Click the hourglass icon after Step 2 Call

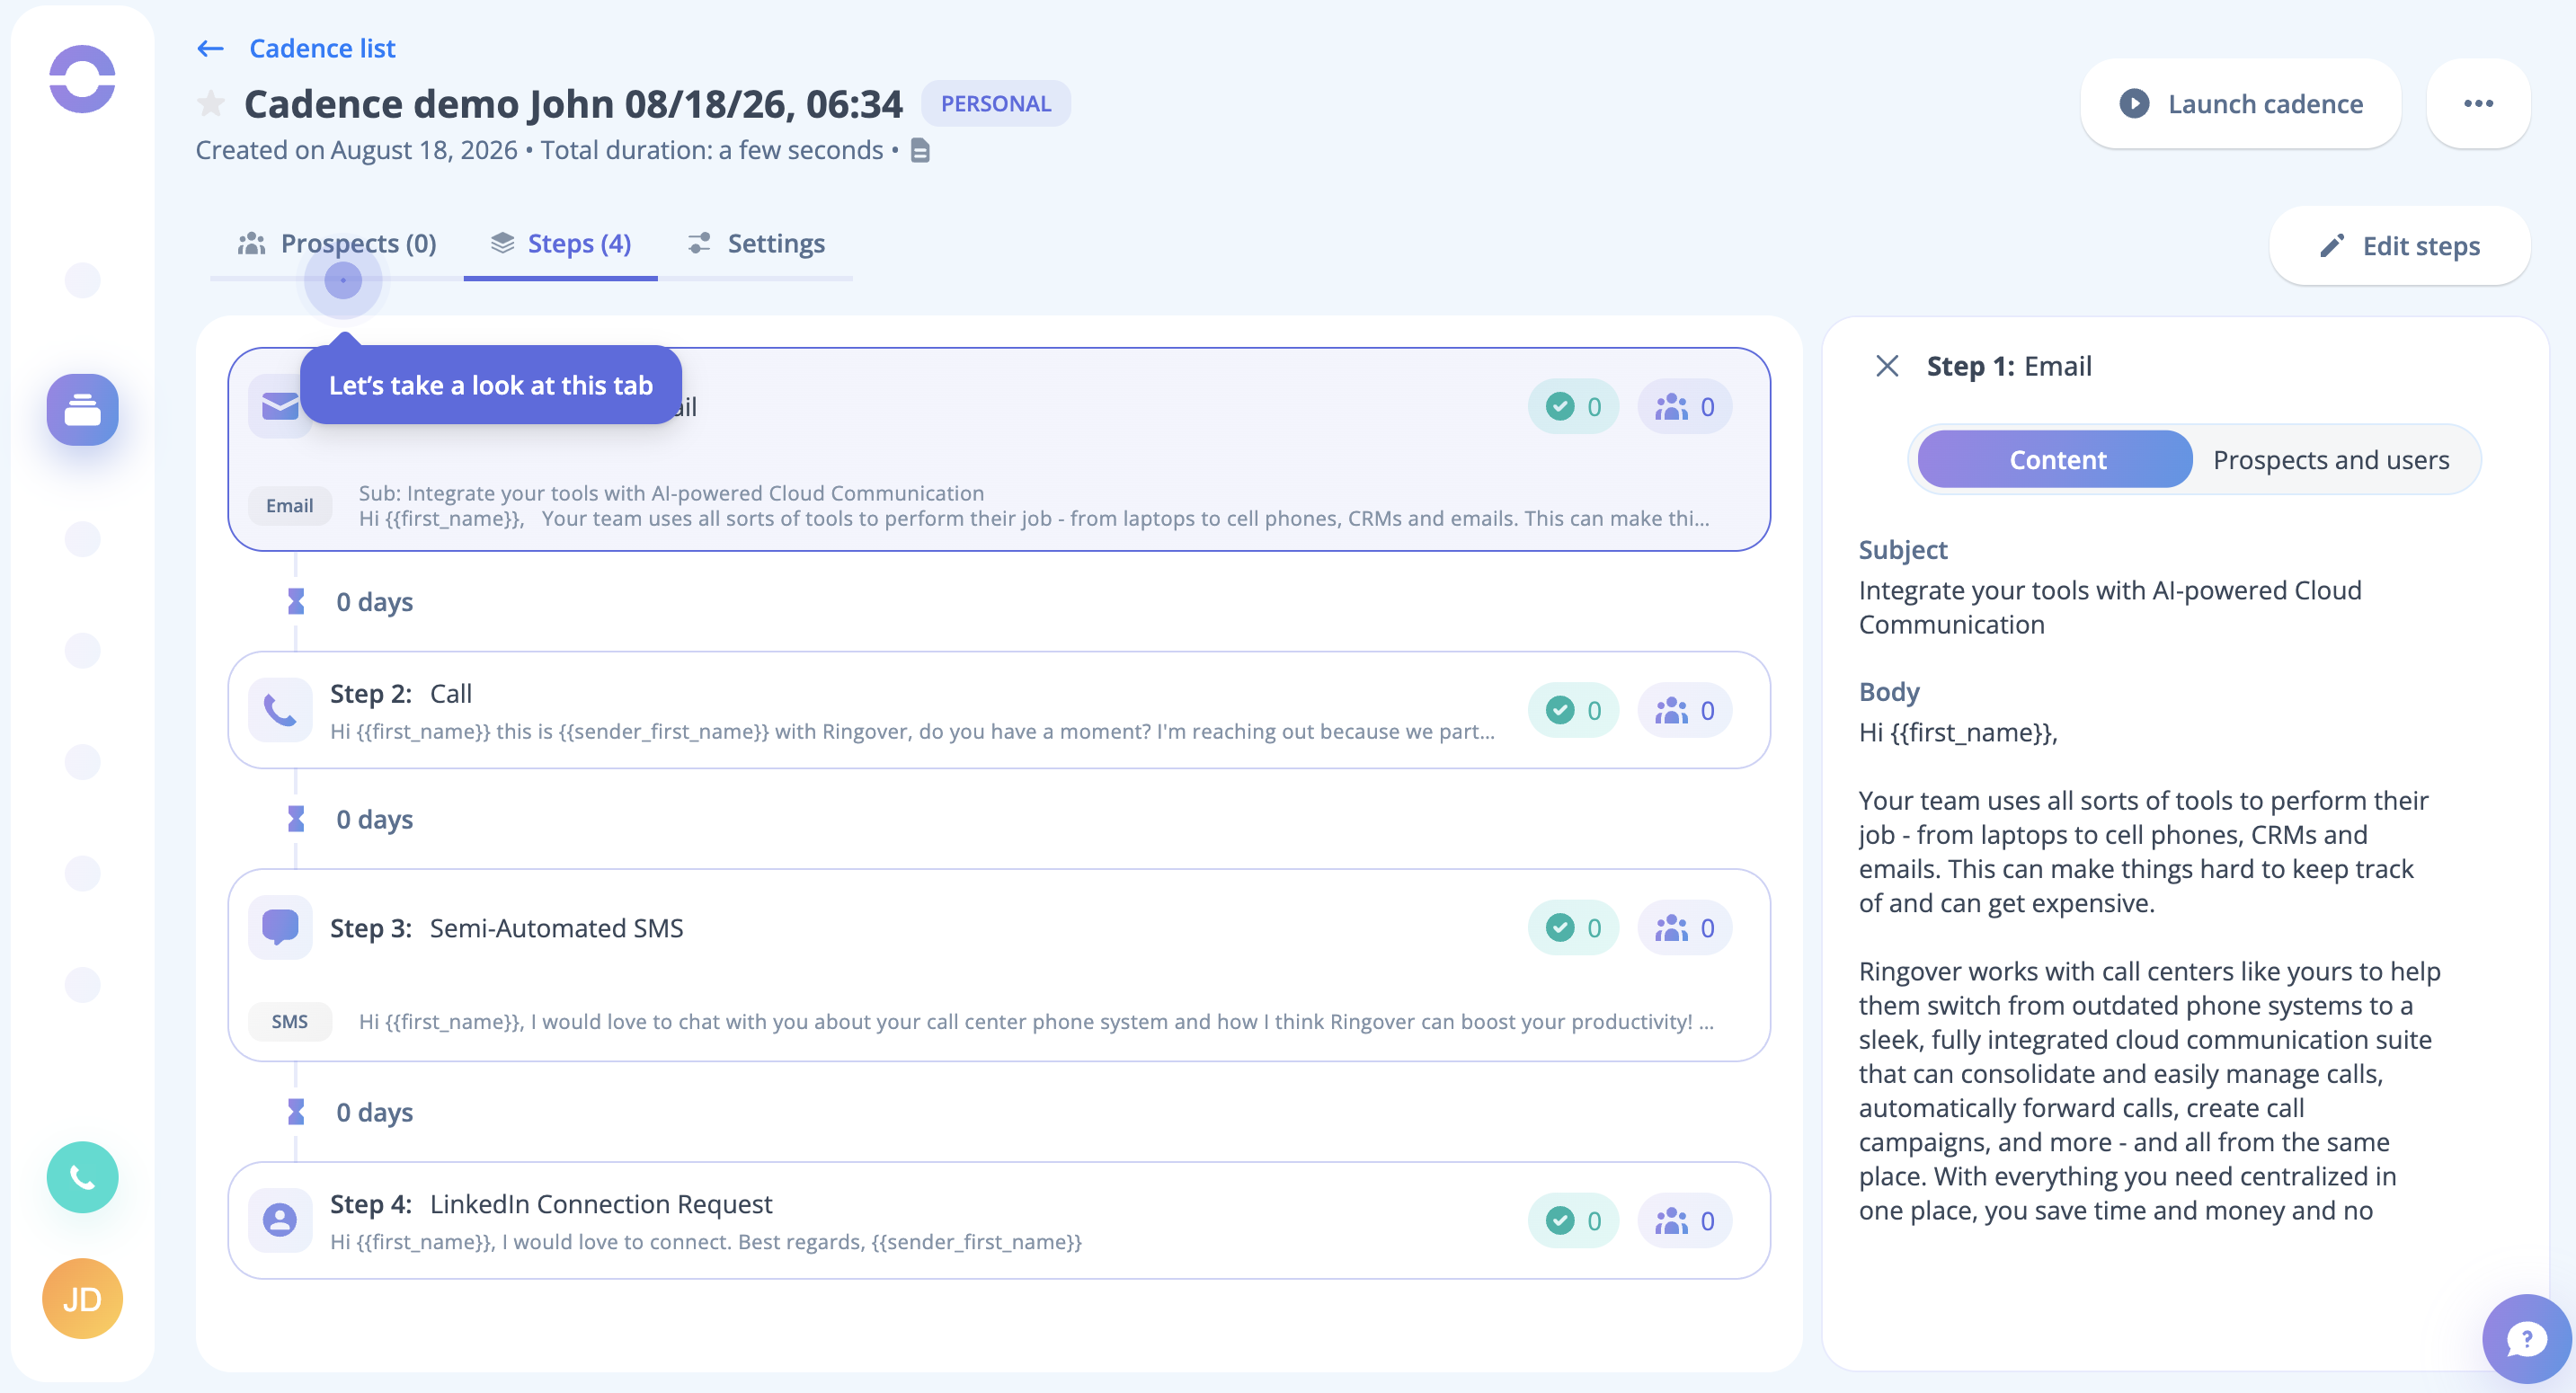pyautogui.click(x=296, y=819)
